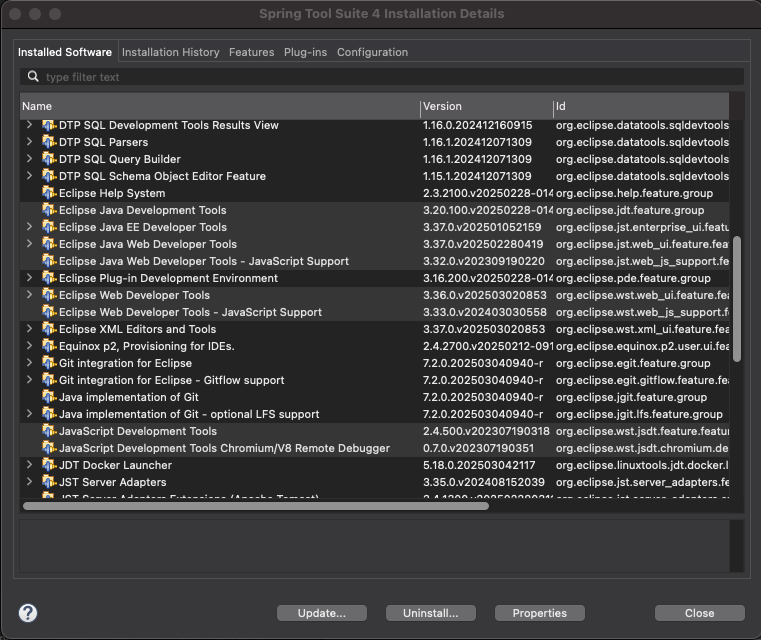Expand the Git integration for Eclipse row

30,362
